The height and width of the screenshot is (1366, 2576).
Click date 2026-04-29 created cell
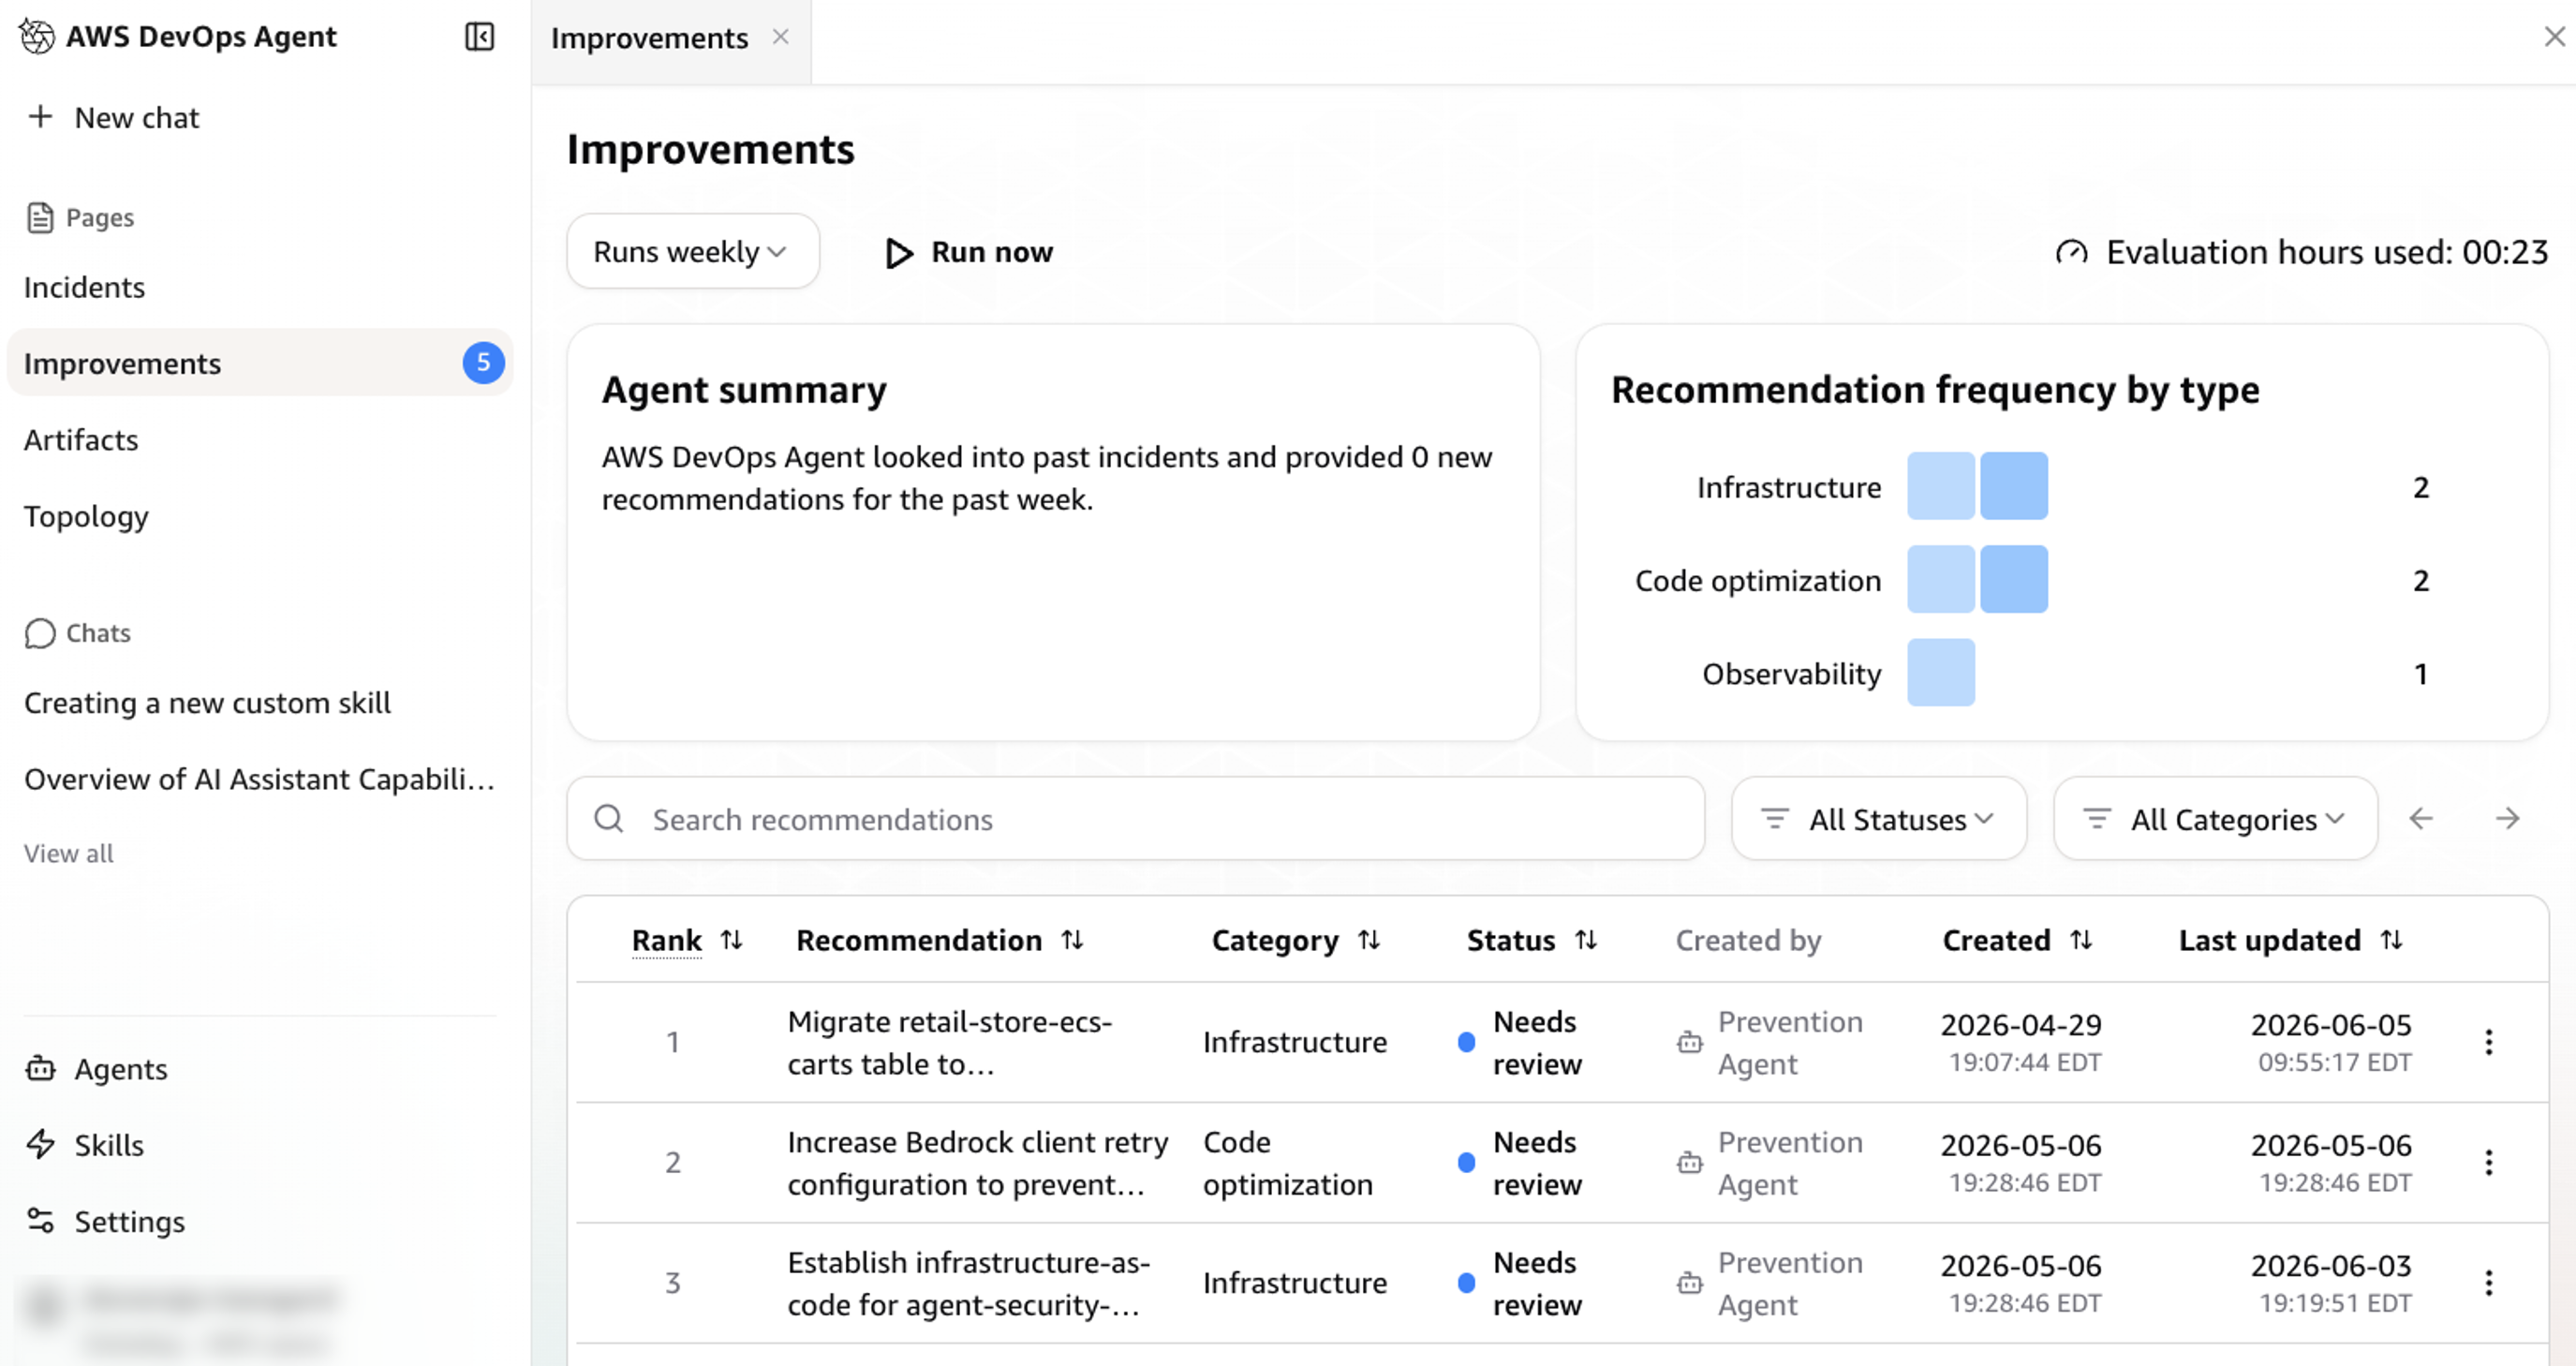tap(2021, 1042)
